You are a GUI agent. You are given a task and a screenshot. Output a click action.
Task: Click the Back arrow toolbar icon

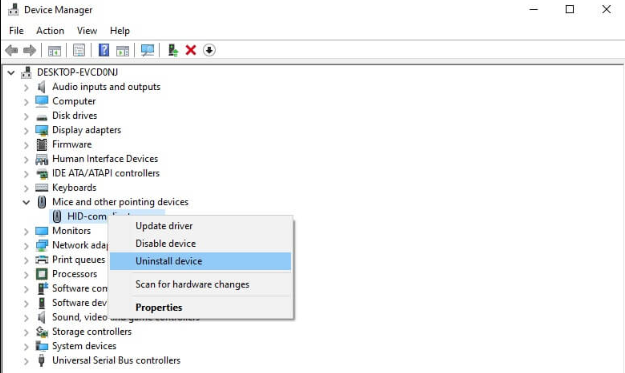(x=12, y=50)
